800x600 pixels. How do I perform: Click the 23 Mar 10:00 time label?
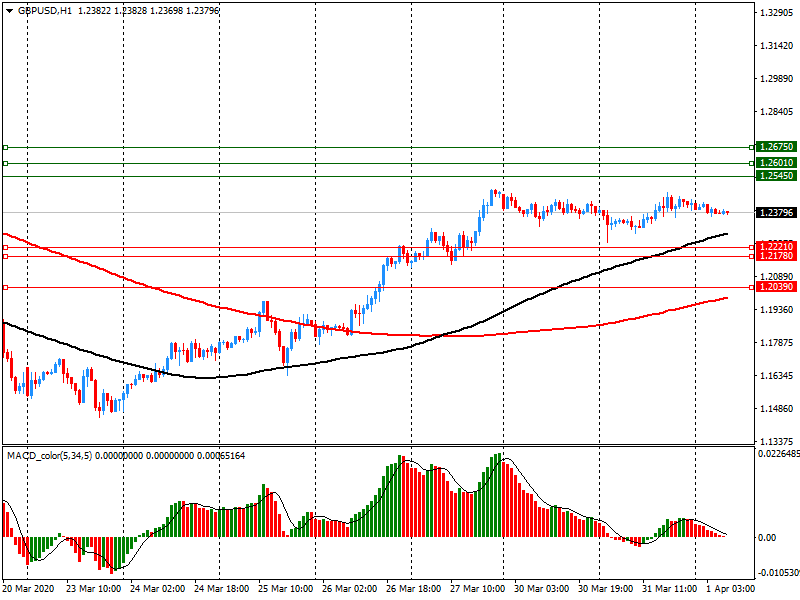[93, 589]
